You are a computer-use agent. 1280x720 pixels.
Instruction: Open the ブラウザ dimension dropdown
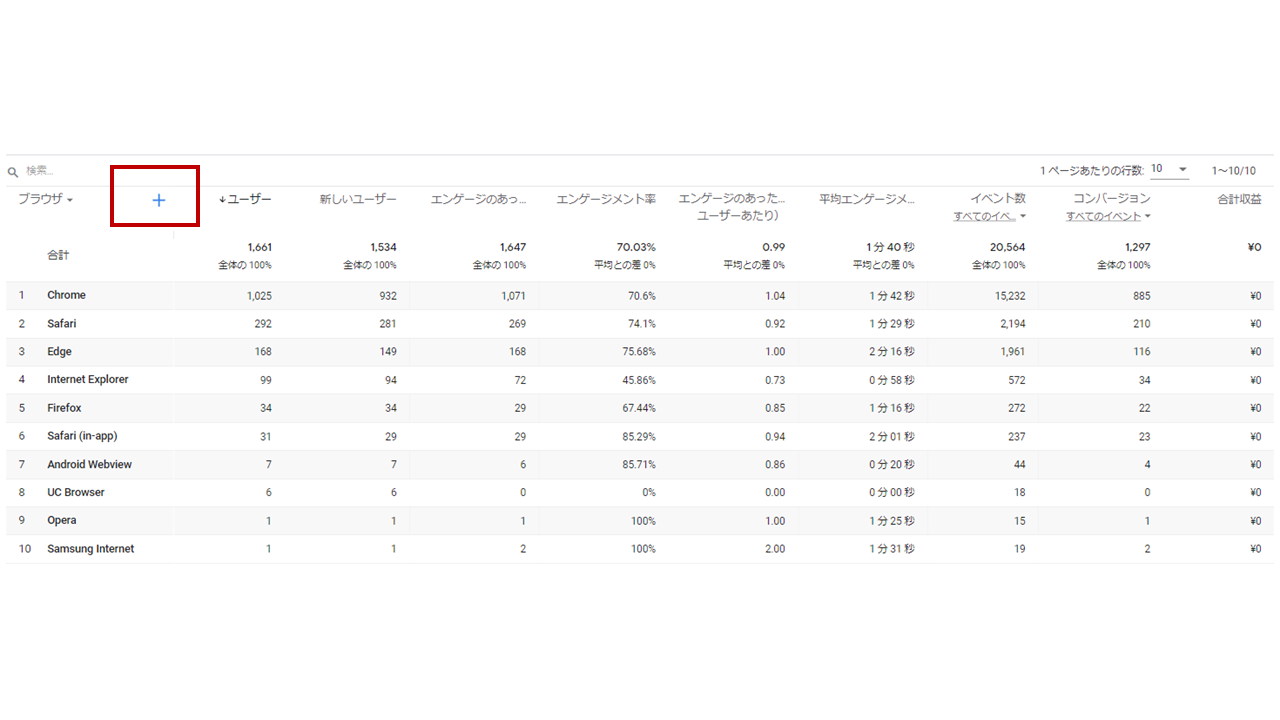[x=46, y=200]
